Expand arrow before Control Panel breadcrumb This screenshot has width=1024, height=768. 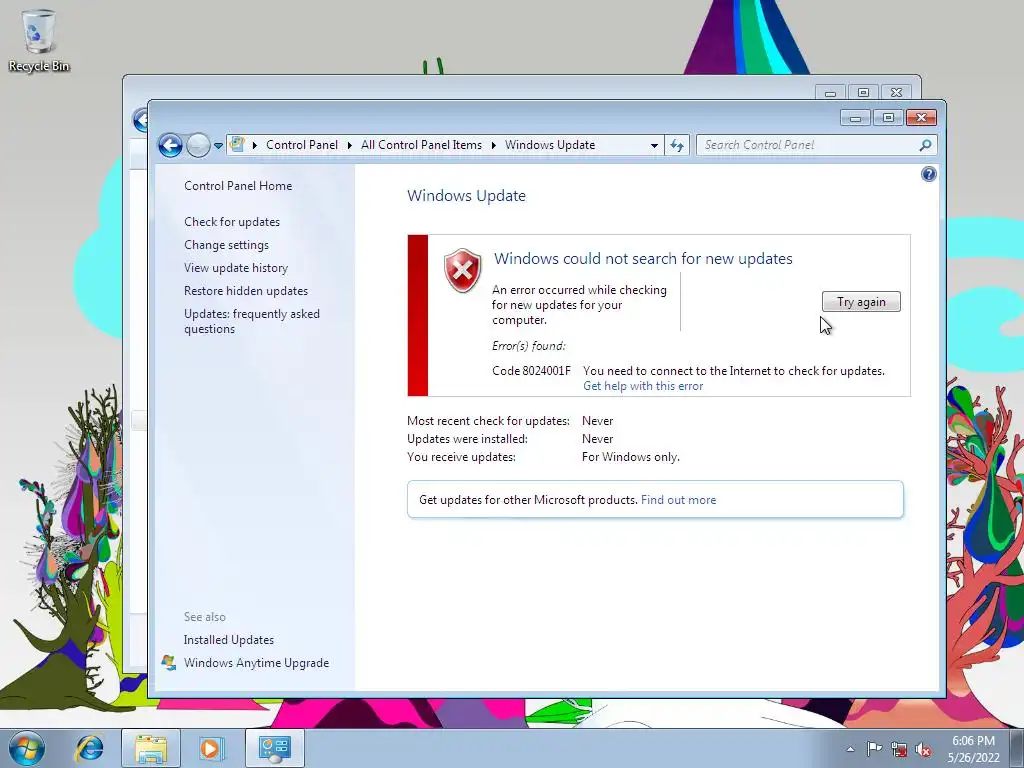(255, 145)
